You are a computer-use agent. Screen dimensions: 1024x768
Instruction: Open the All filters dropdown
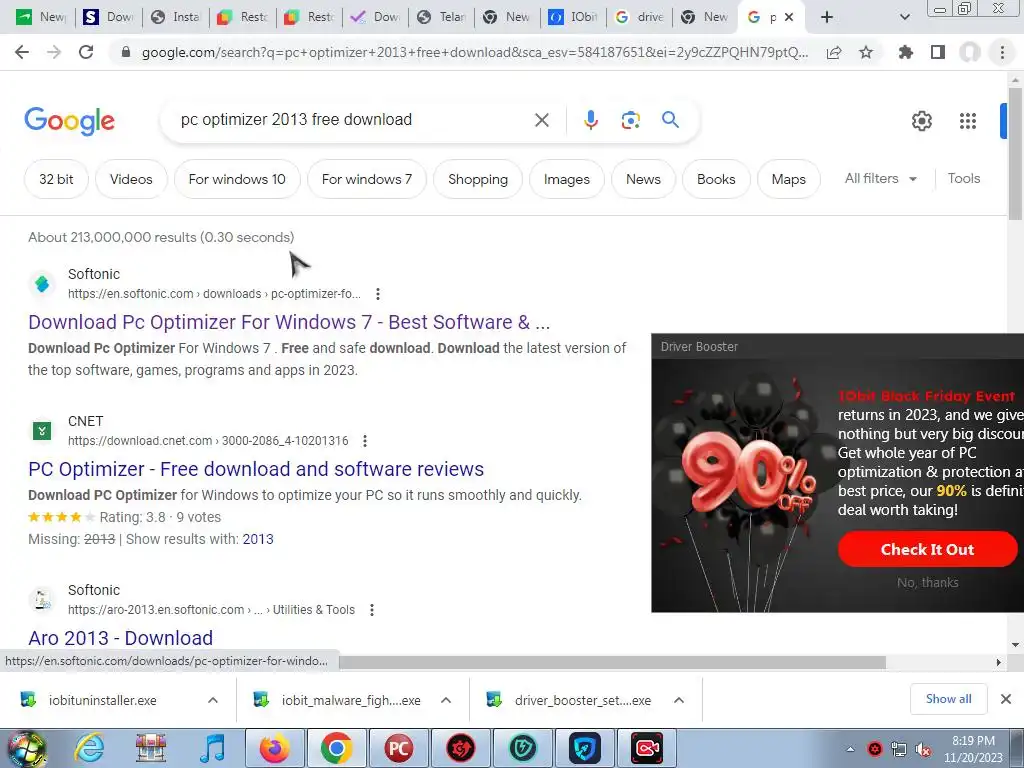pyautogui.click(x=881, y=178)
